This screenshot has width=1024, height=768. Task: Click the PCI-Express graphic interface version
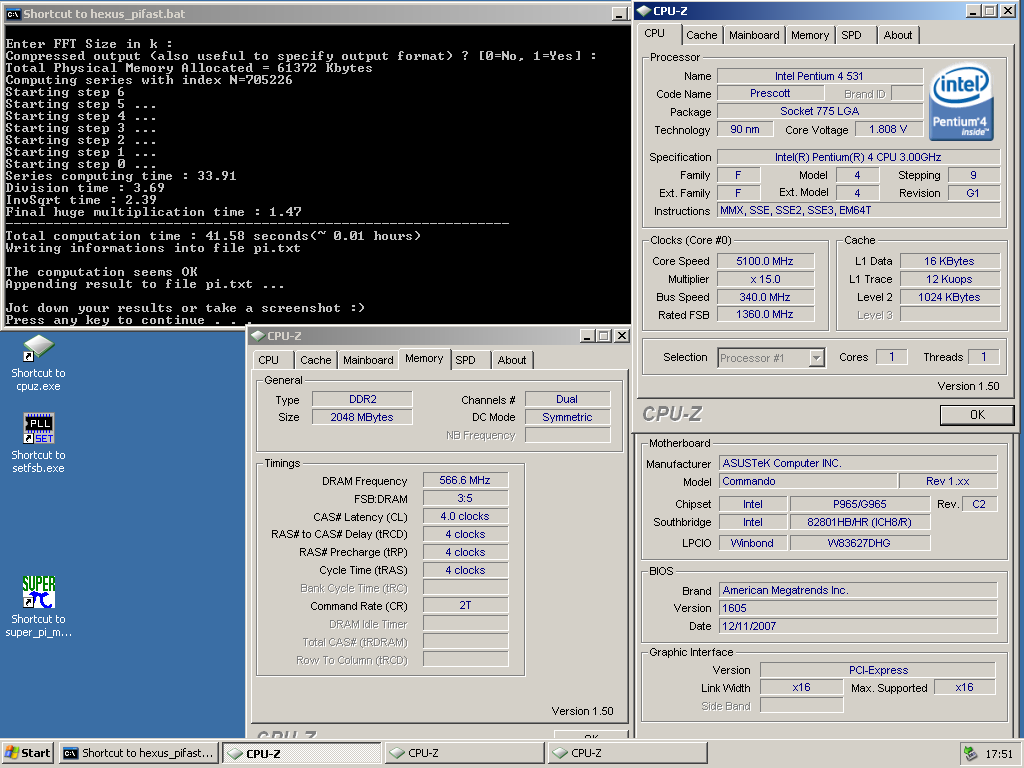tap(878, 670)
